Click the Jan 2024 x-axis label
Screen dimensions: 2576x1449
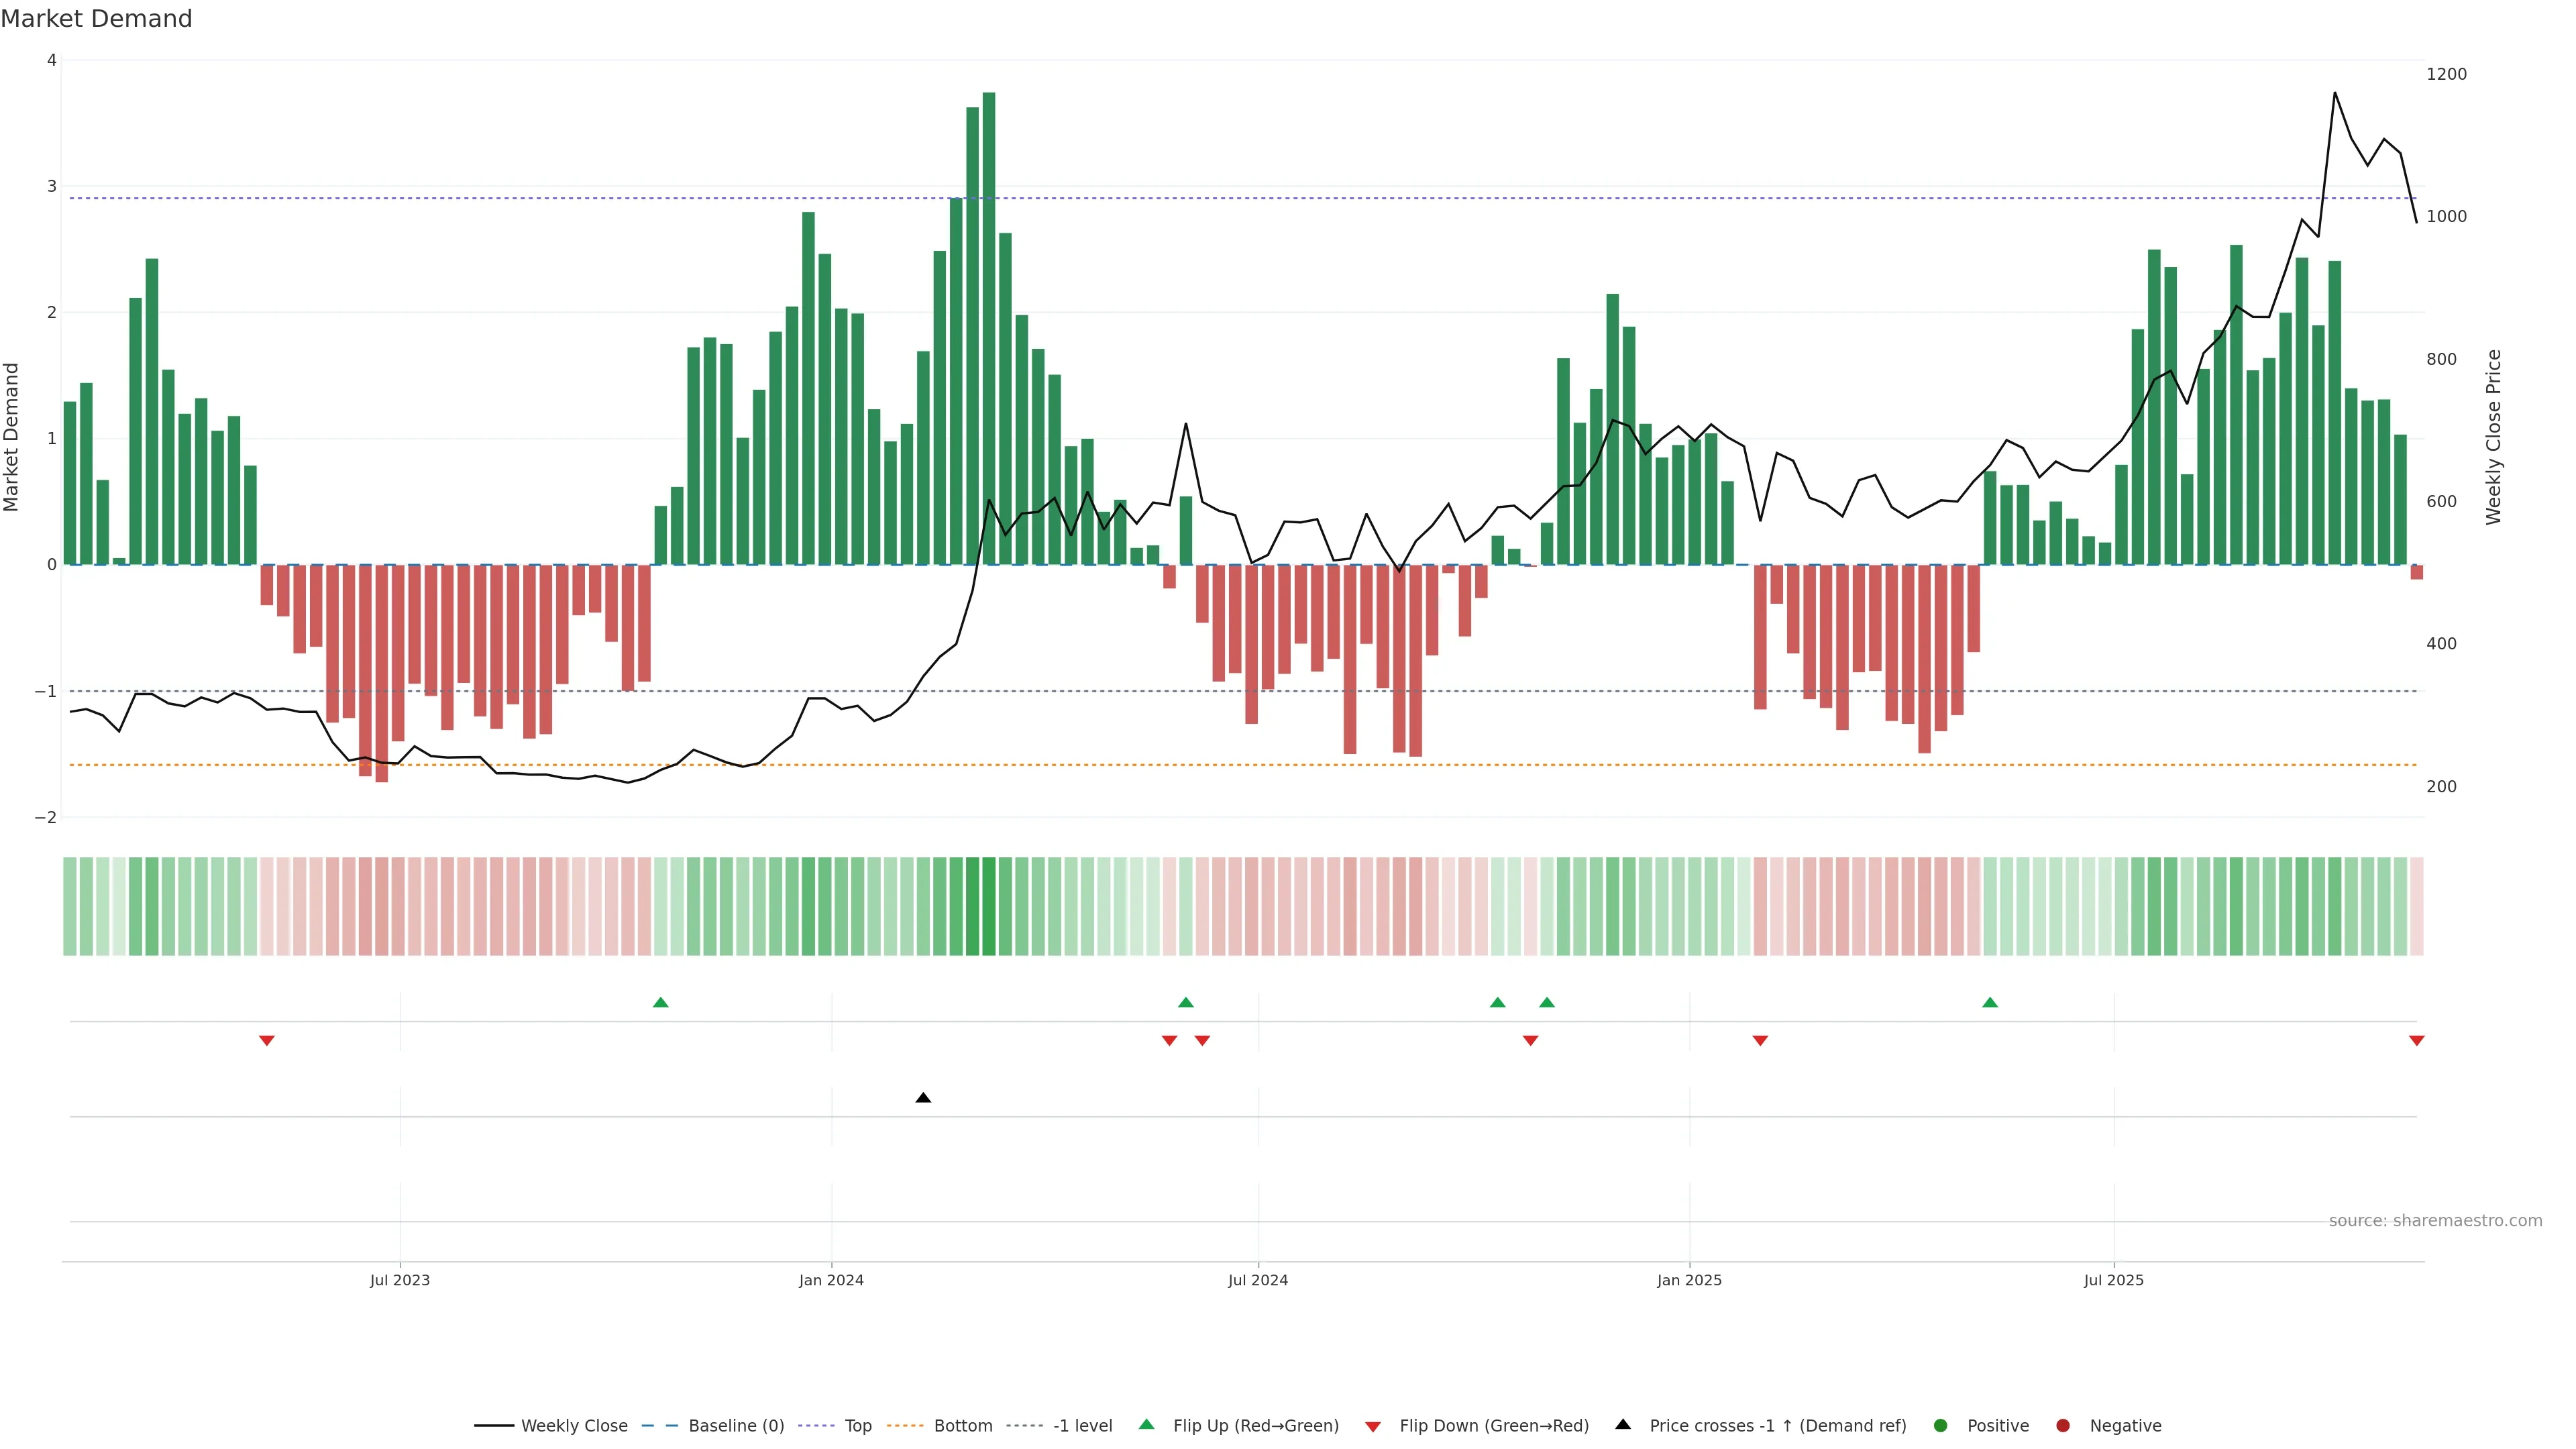tap(831, 1280)
